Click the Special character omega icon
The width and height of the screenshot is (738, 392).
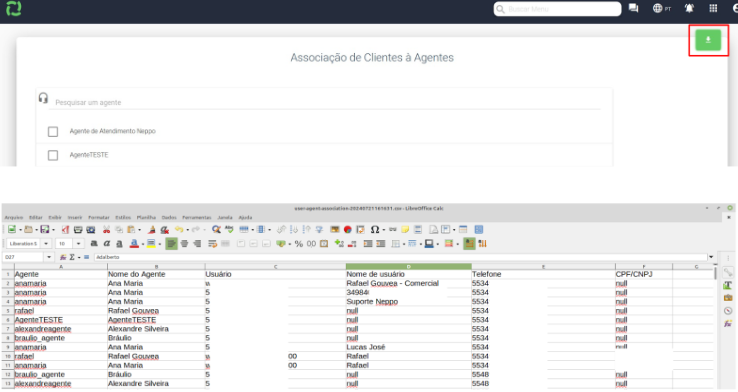(375, 229)
